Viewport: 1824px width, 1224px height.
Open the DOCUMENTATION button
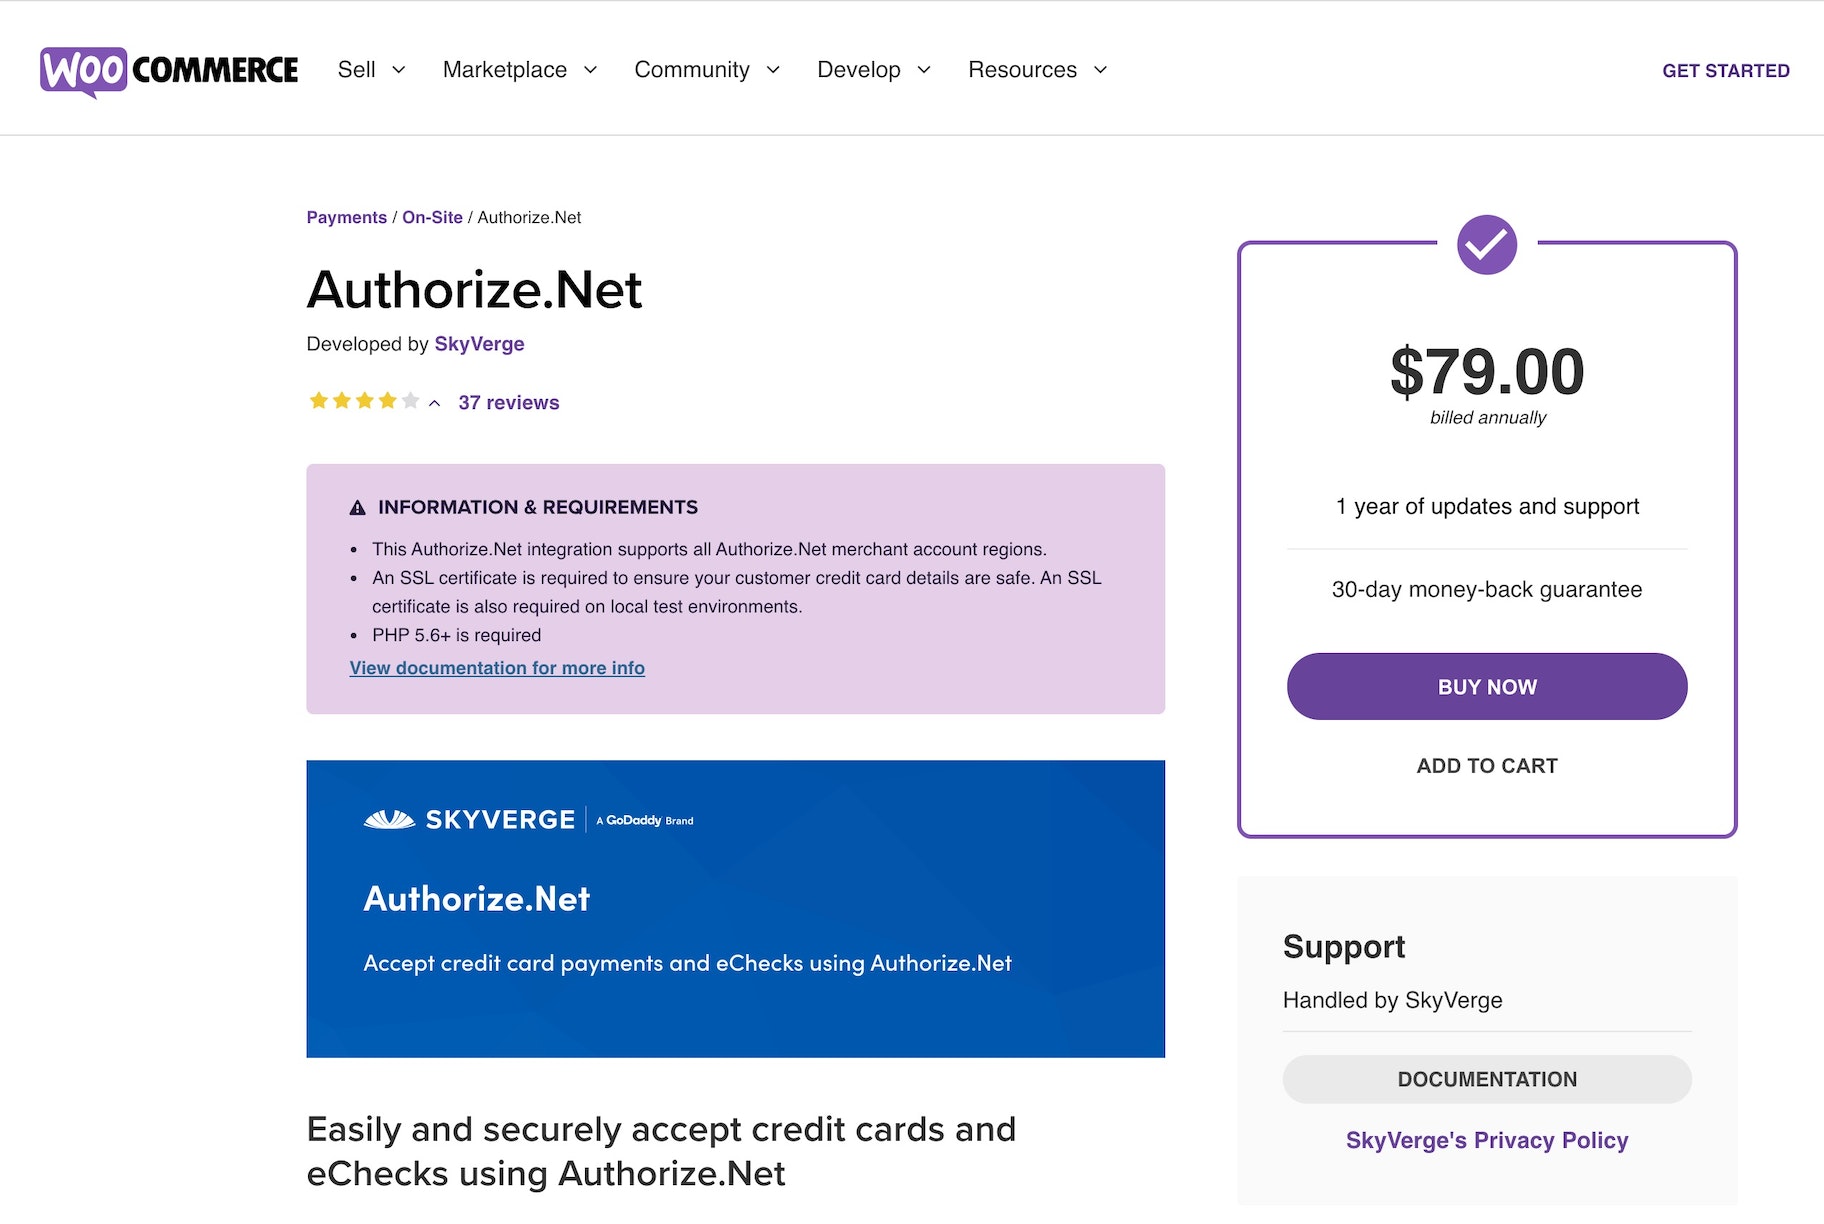(x=1486, y=1080)
